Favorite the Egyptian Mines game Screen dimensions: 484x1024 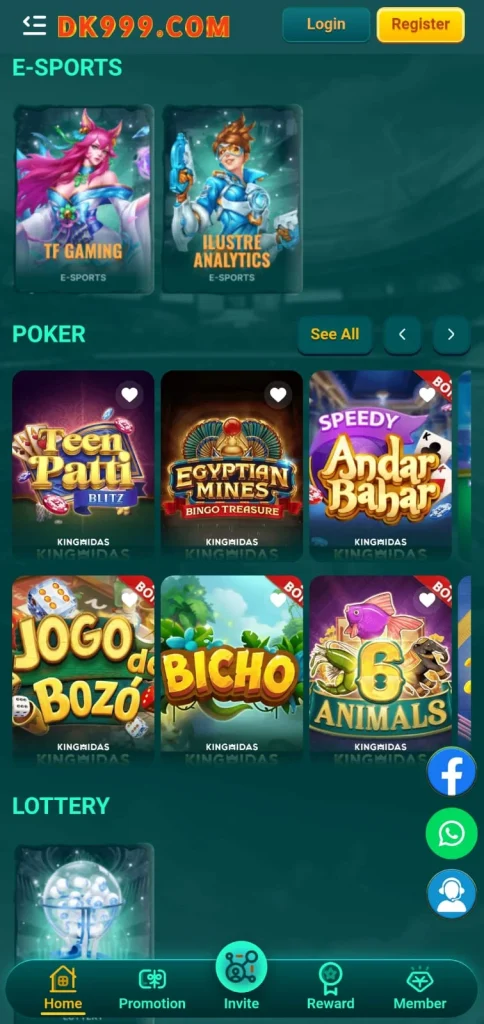coord(278,394)
